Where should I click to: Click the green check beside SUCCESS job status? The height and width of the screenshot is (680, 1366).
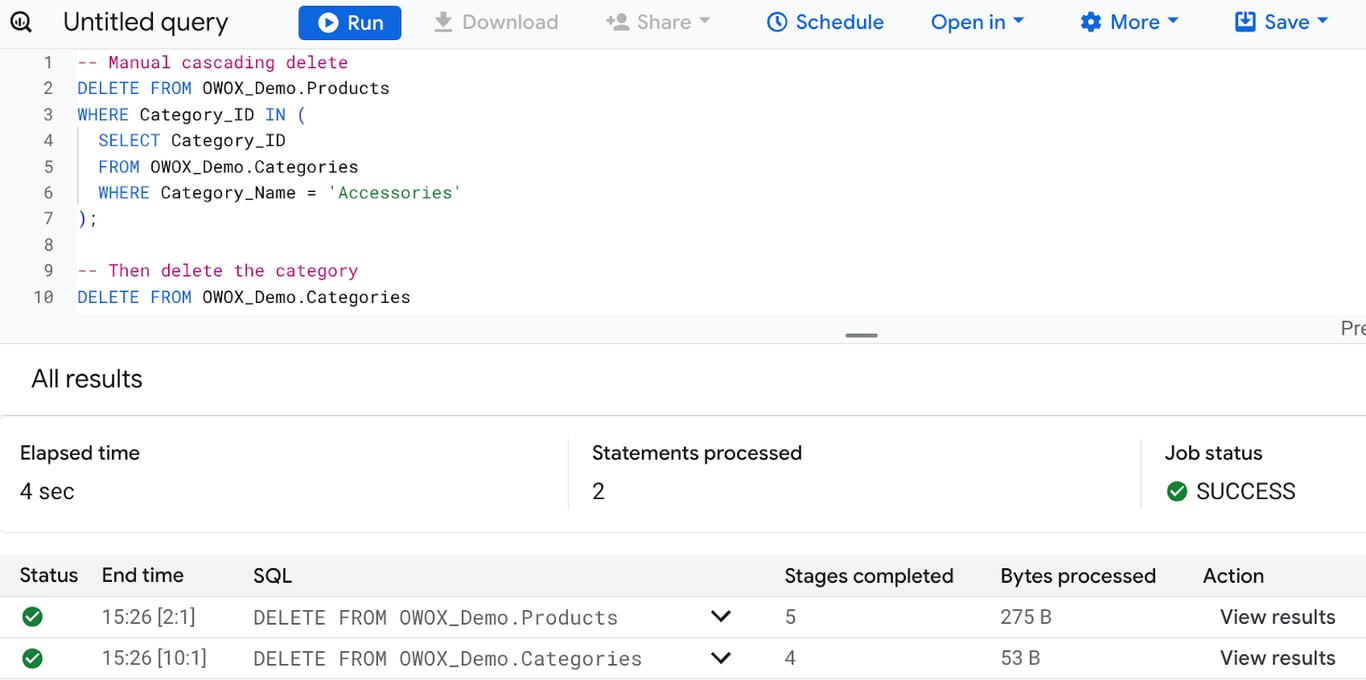[1177, 491]
